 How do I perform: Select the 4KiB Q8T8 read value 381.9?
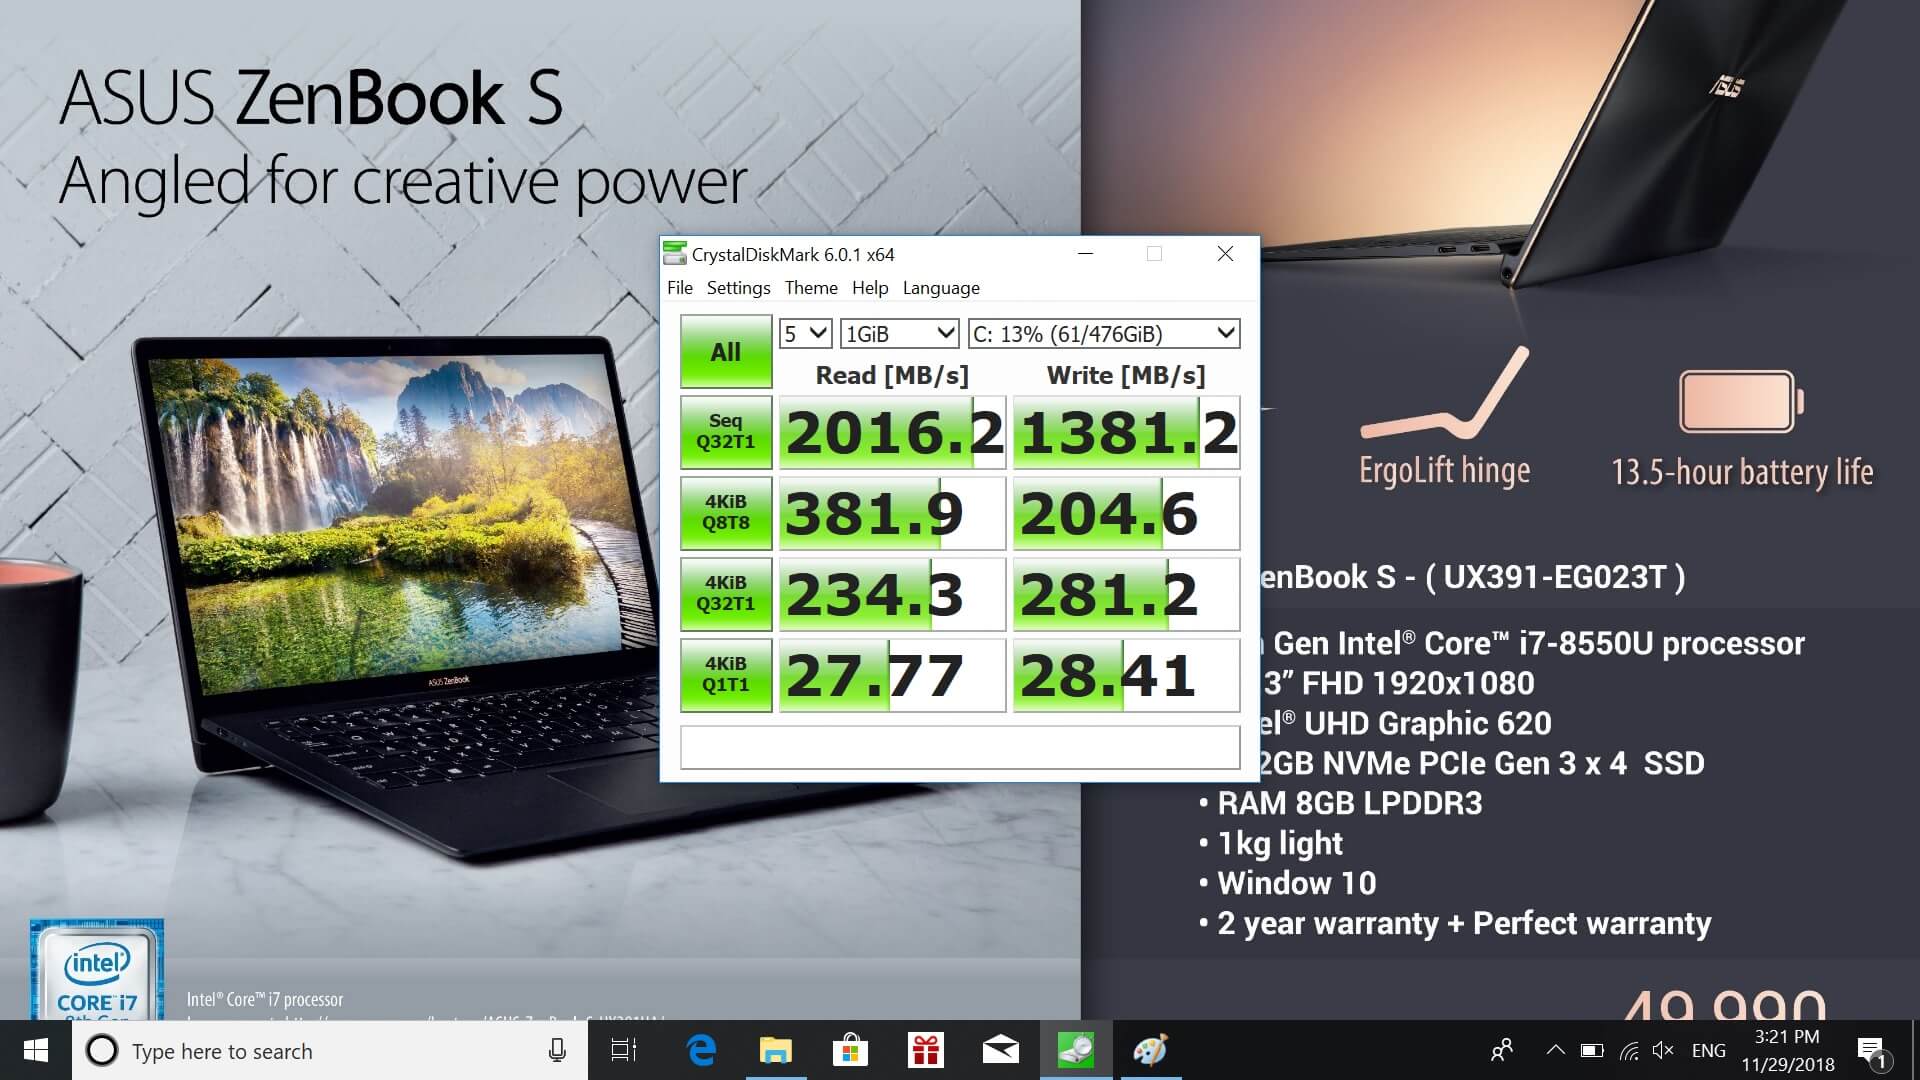[892, 513]
